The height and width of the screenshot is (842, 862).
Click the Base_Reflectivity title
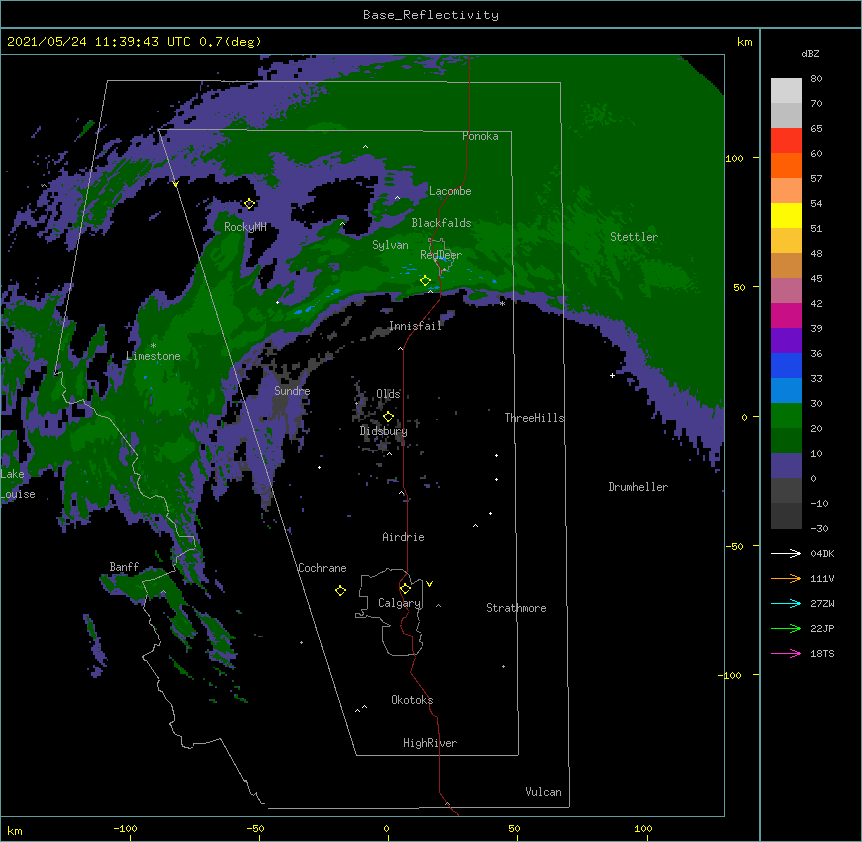click(431, 15)
